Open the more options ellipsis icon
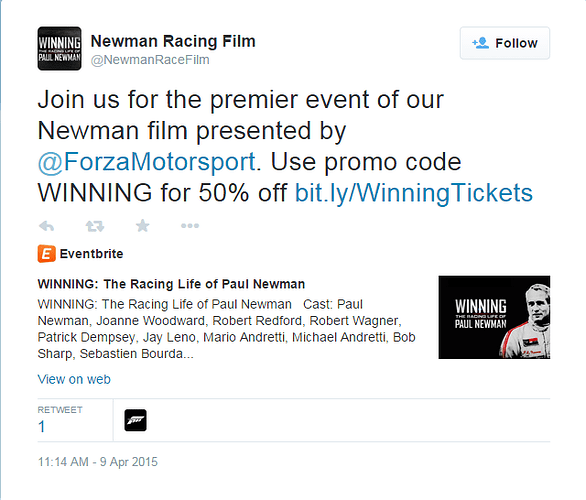This screenshot has width=586, height=500. point(190,226)
